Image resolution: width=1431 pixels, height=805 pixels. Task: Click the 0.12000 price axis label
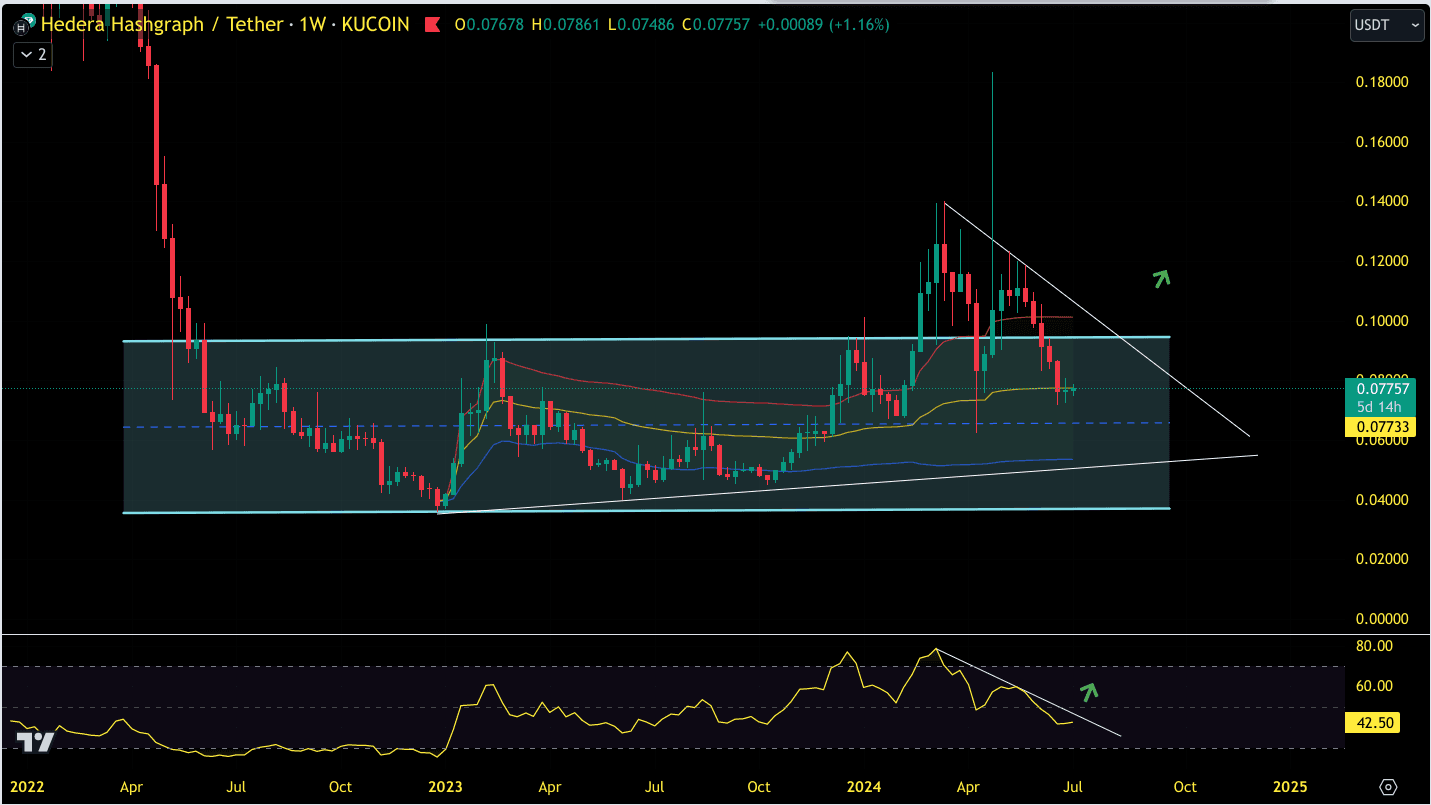pos(1382,261)
